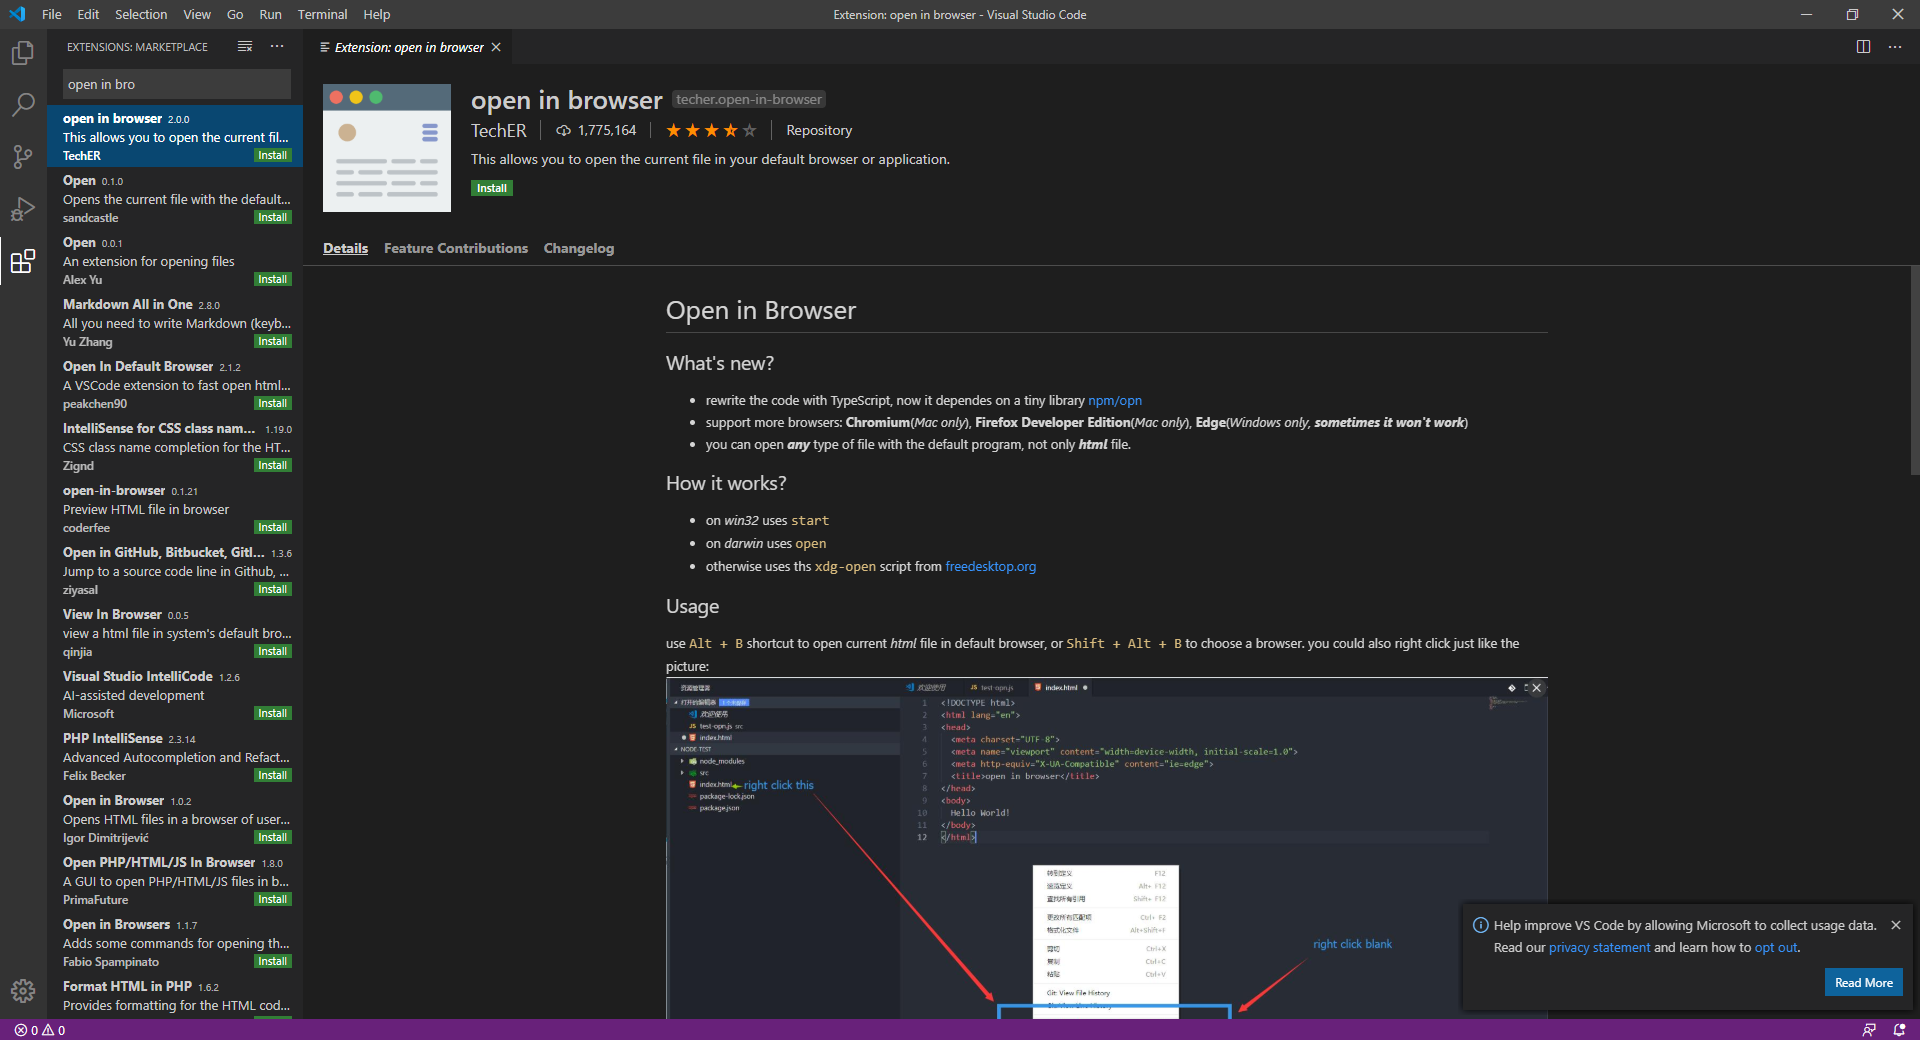
Task: Open the Run menu
Action: (x=270, y=14)
